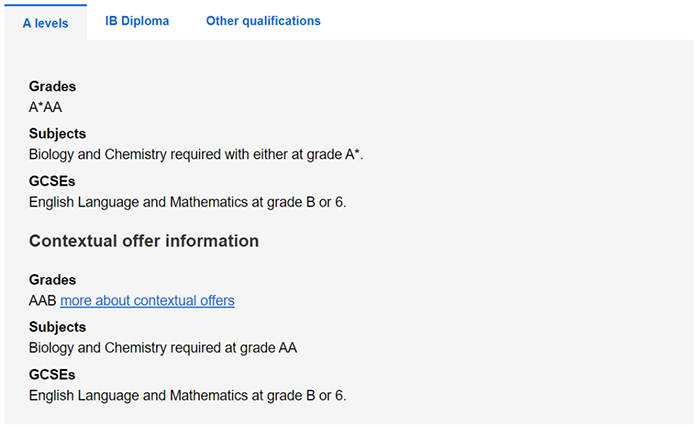
Task: Click the first Grades heading under A levels
Action: tap(52, 87)
